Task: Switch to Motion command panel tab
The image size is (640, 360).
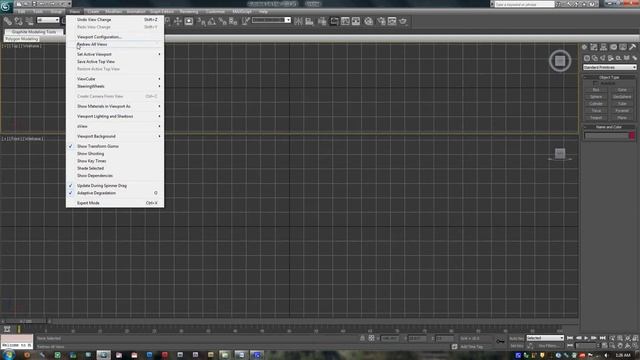Action: [613, 47]
